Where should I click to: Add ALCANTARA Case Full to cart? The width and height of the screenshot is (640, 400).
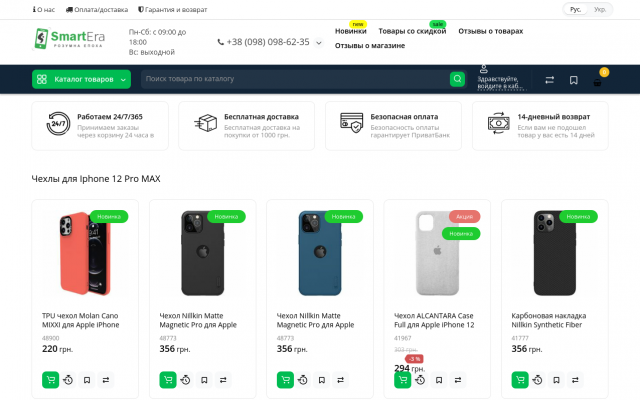(x=402, y=380)
